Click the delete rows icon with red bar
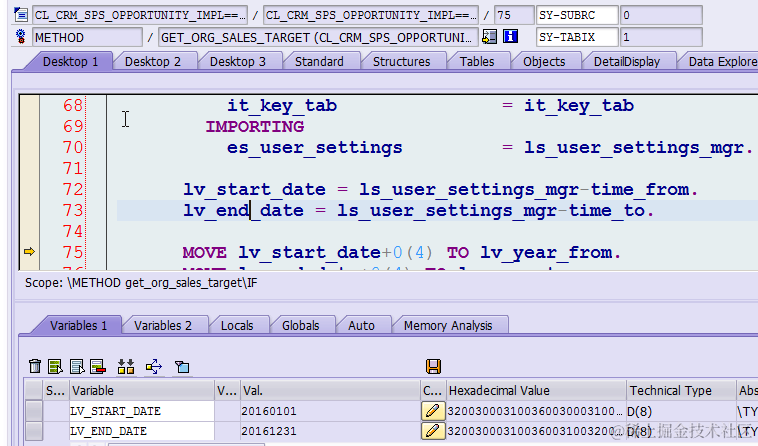758x446 pixels. point(98,366)
